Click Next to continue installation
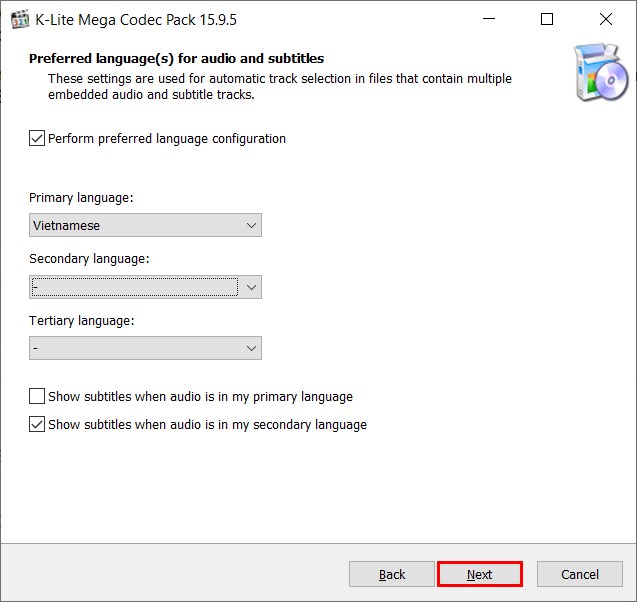The width and height of the screenshot is (637, 602). coord(480,574)
